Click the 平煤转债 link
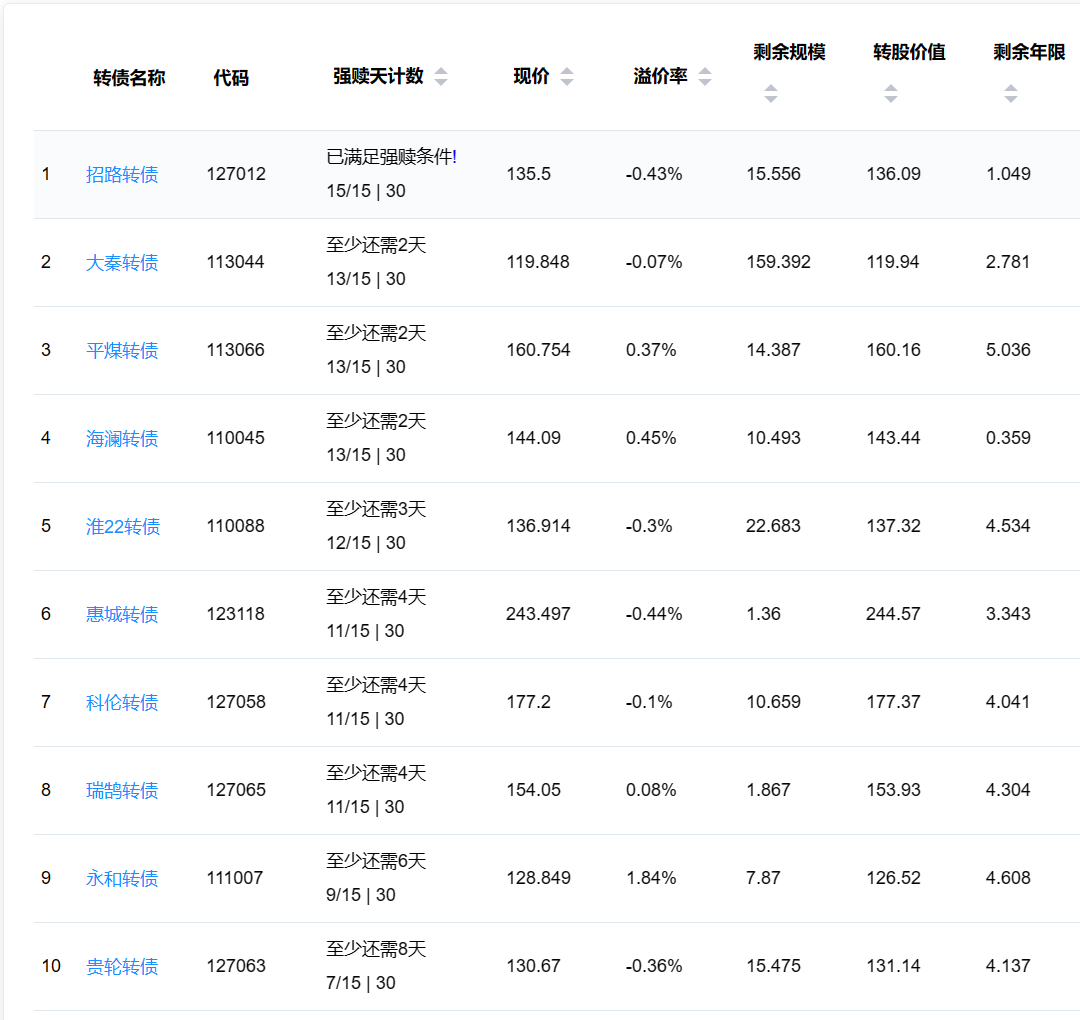The image size is (1080, 1020). pos(122,351)
